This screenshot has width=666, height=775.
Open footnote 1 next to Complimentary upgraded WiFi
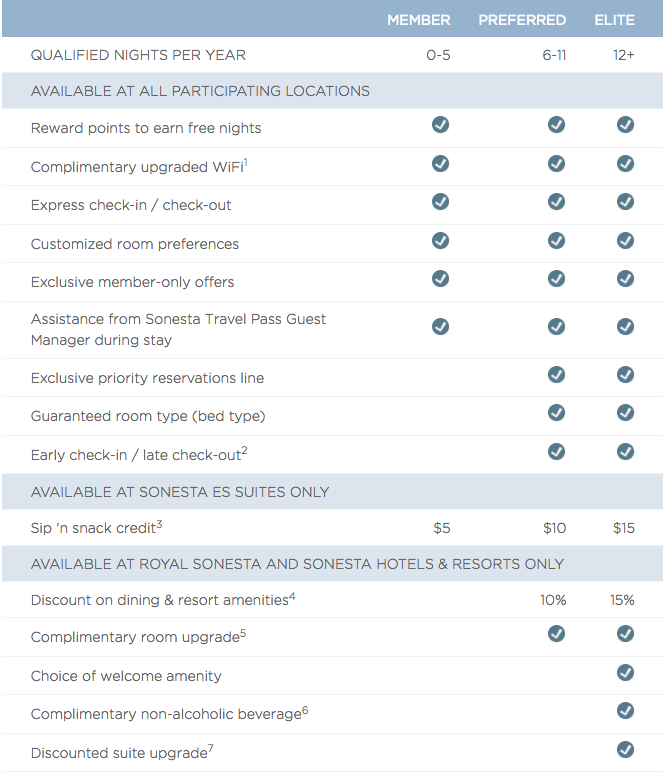[245, 161]
